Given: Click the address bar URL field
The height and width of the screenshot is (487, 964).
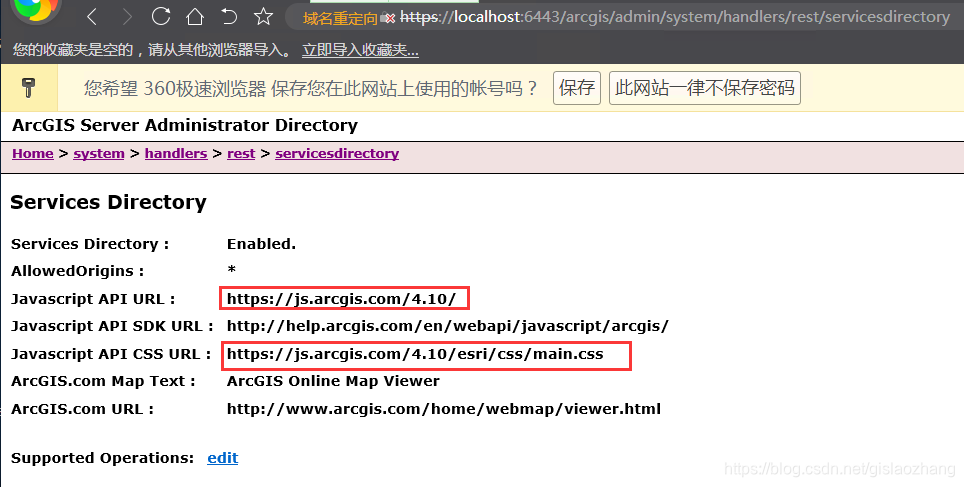Looking at the screenshot, I should pyautogui.click(x=674, y=17).
